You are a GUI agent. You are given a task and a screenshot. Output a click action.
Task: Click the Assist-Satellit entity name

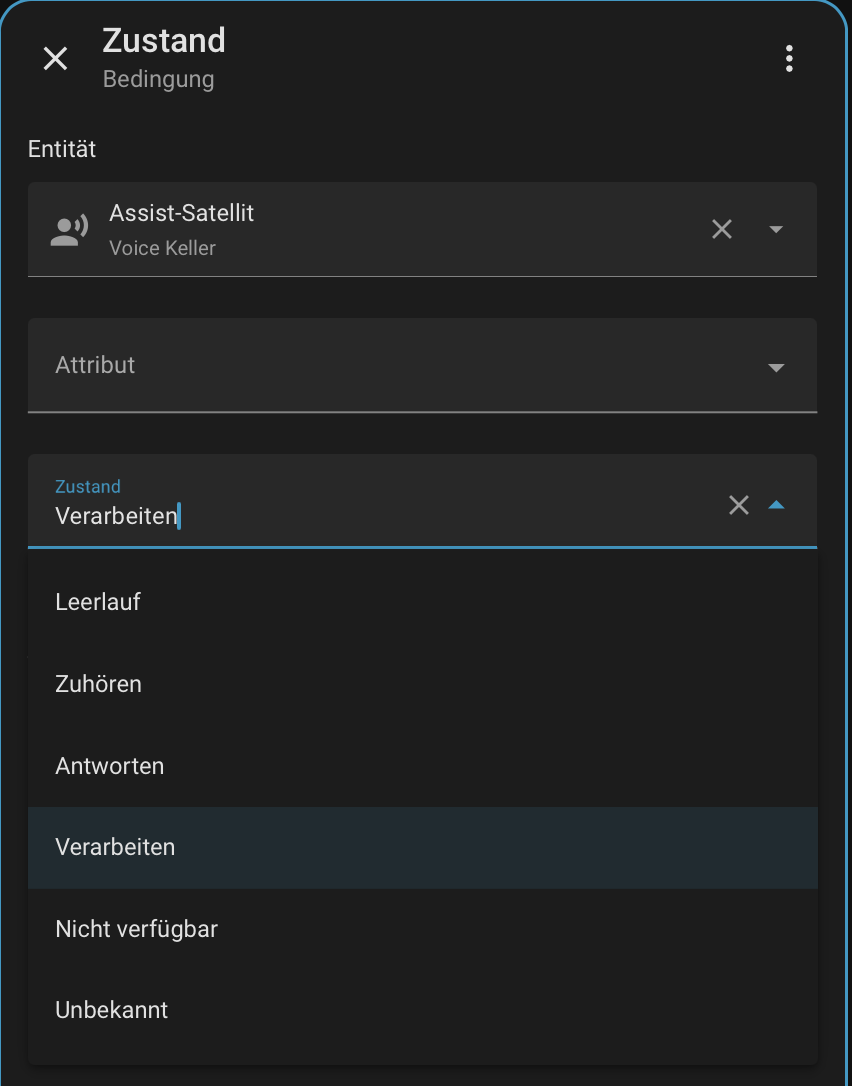181,214
